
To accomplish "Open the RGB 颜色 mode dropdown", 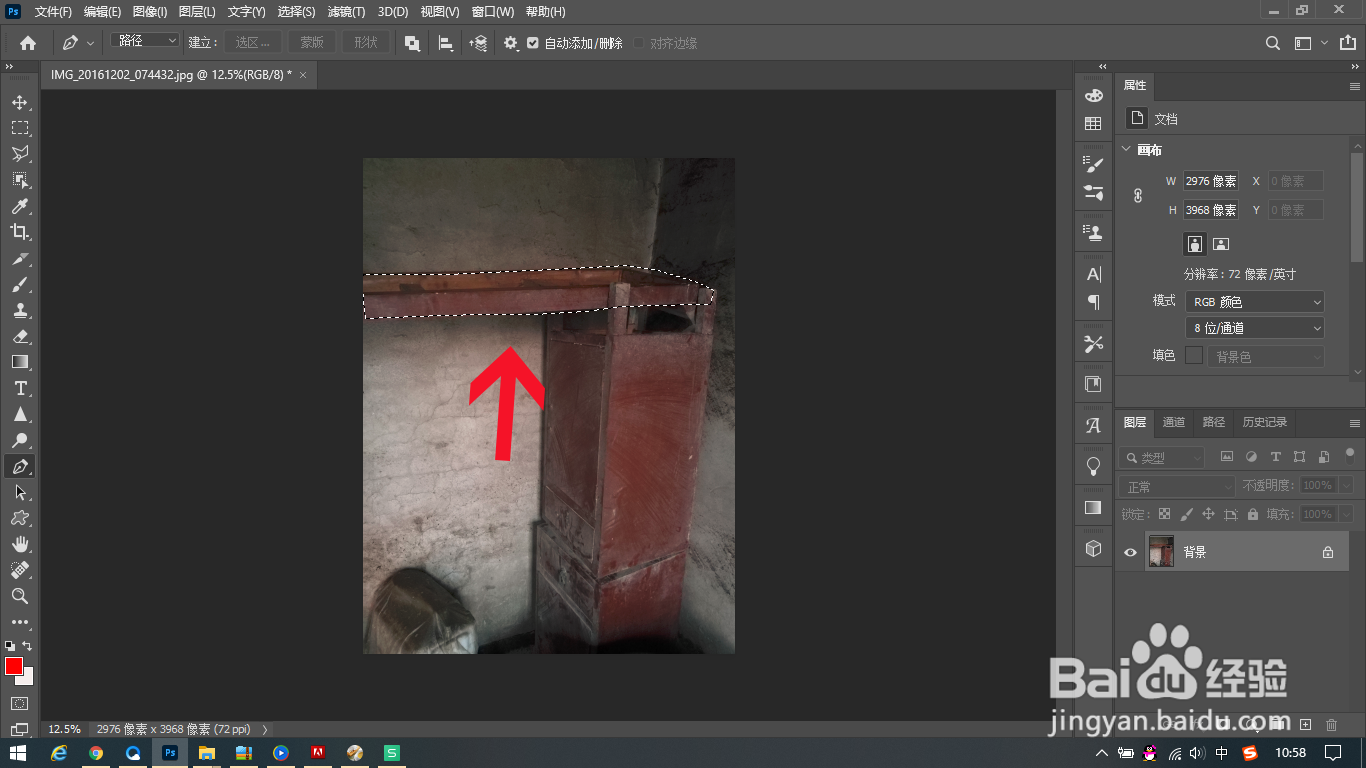I will pyautogui.click(x=1254, y=301).
